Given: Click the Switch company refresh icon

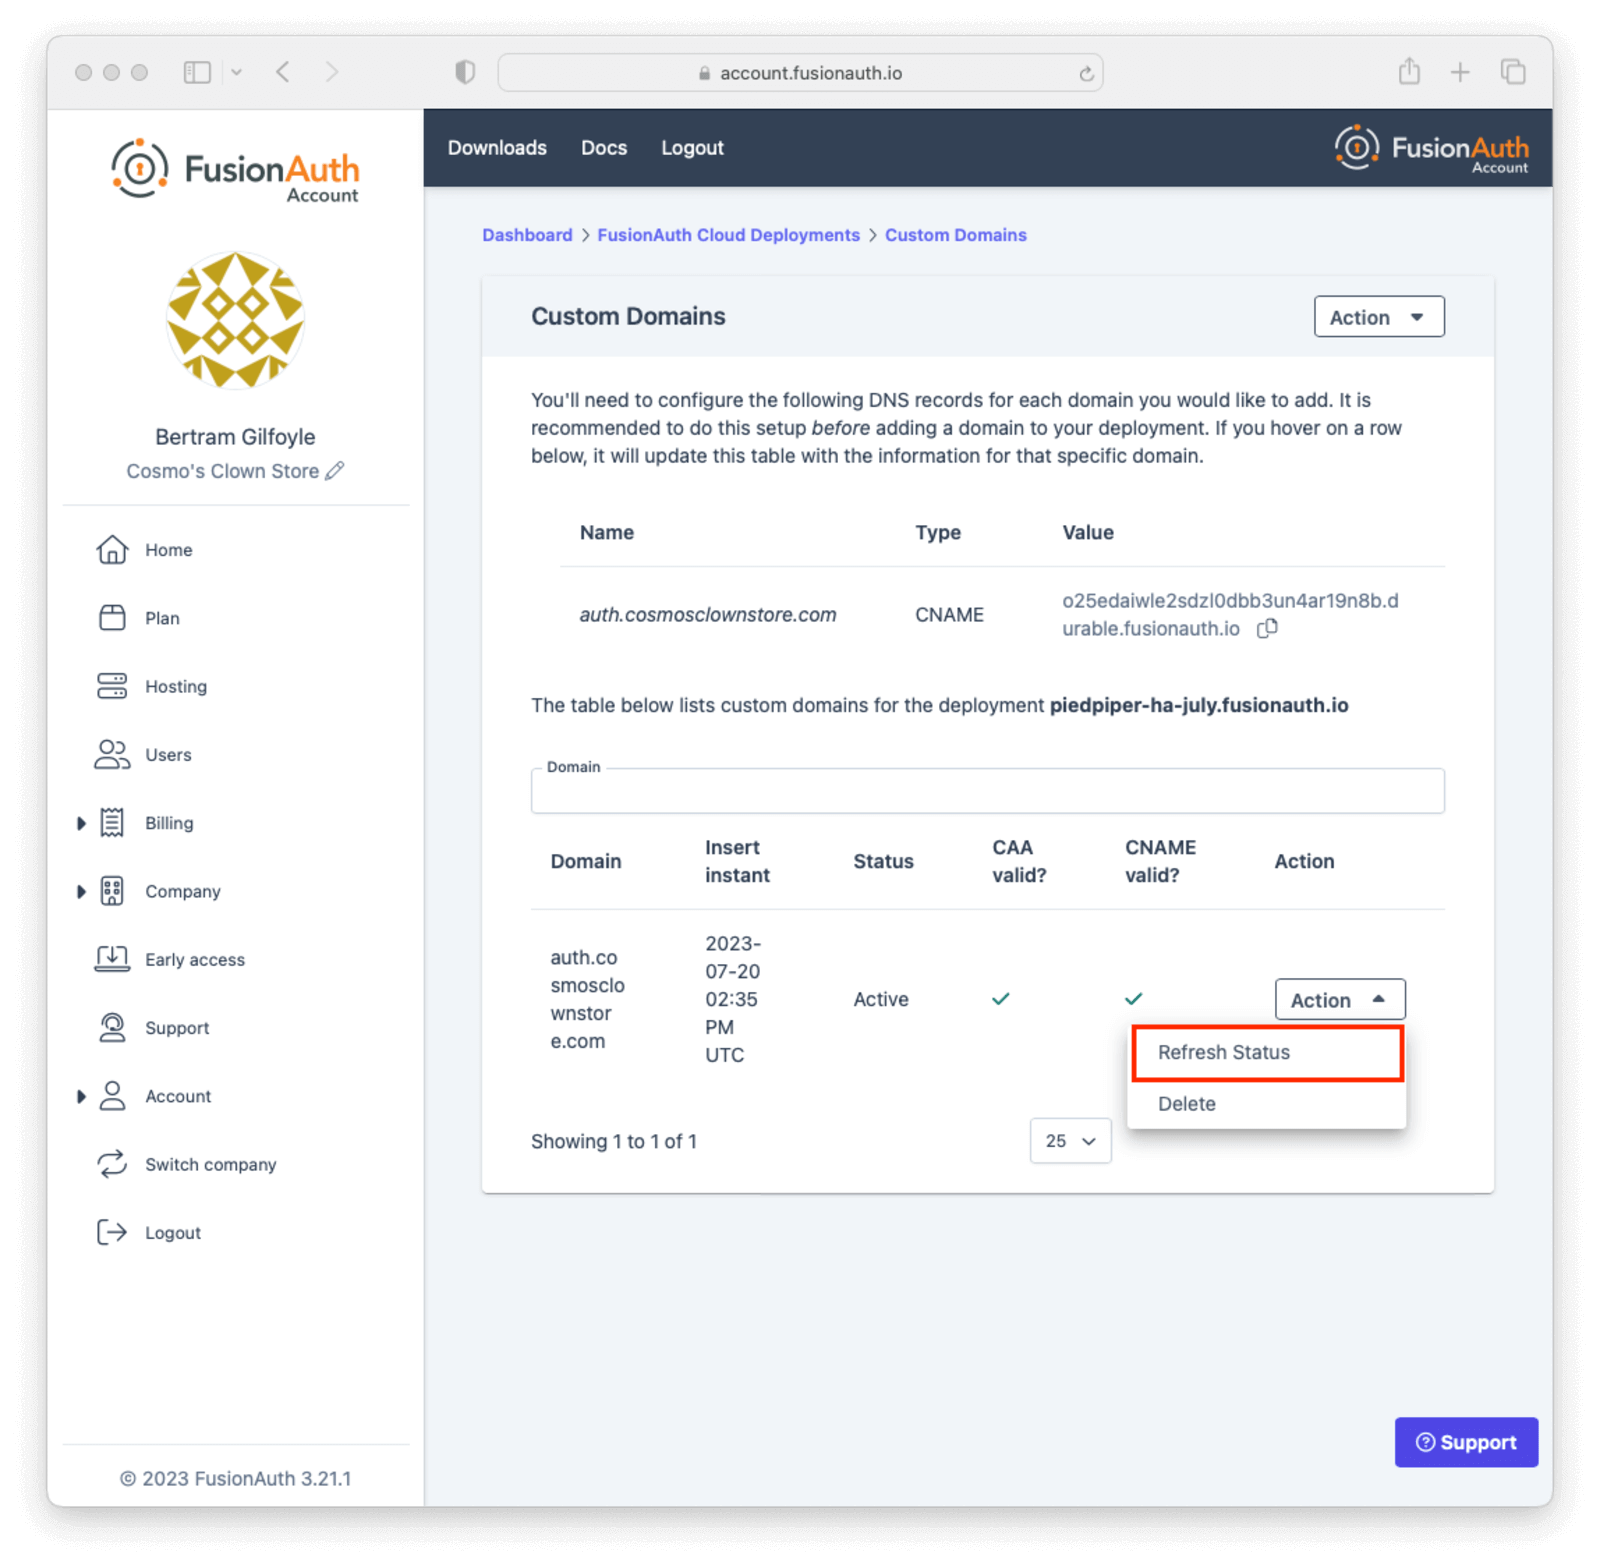Looking at the screenshot, I should [x=113, y=1164].
